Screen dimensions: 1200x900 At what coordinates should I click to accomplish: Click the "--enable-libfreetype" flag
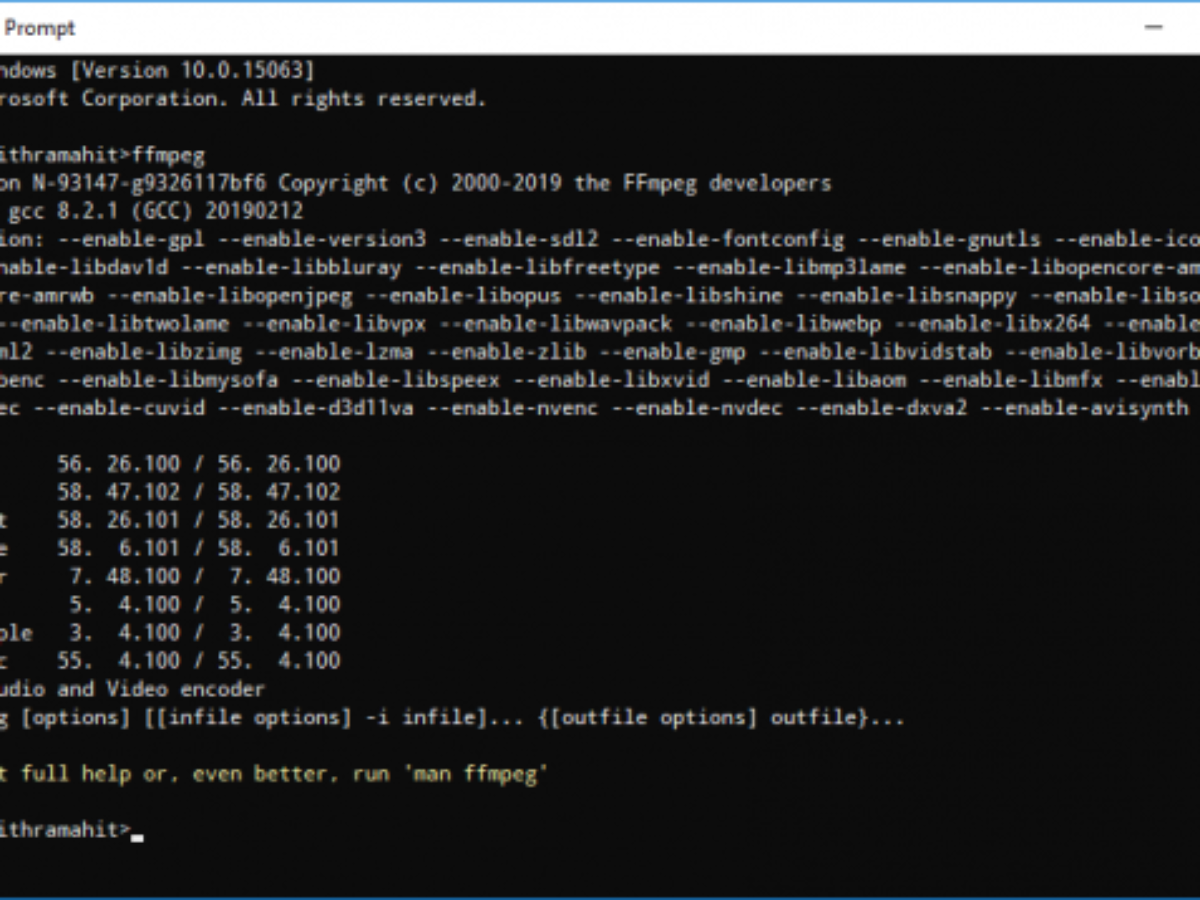coord(537,268)
